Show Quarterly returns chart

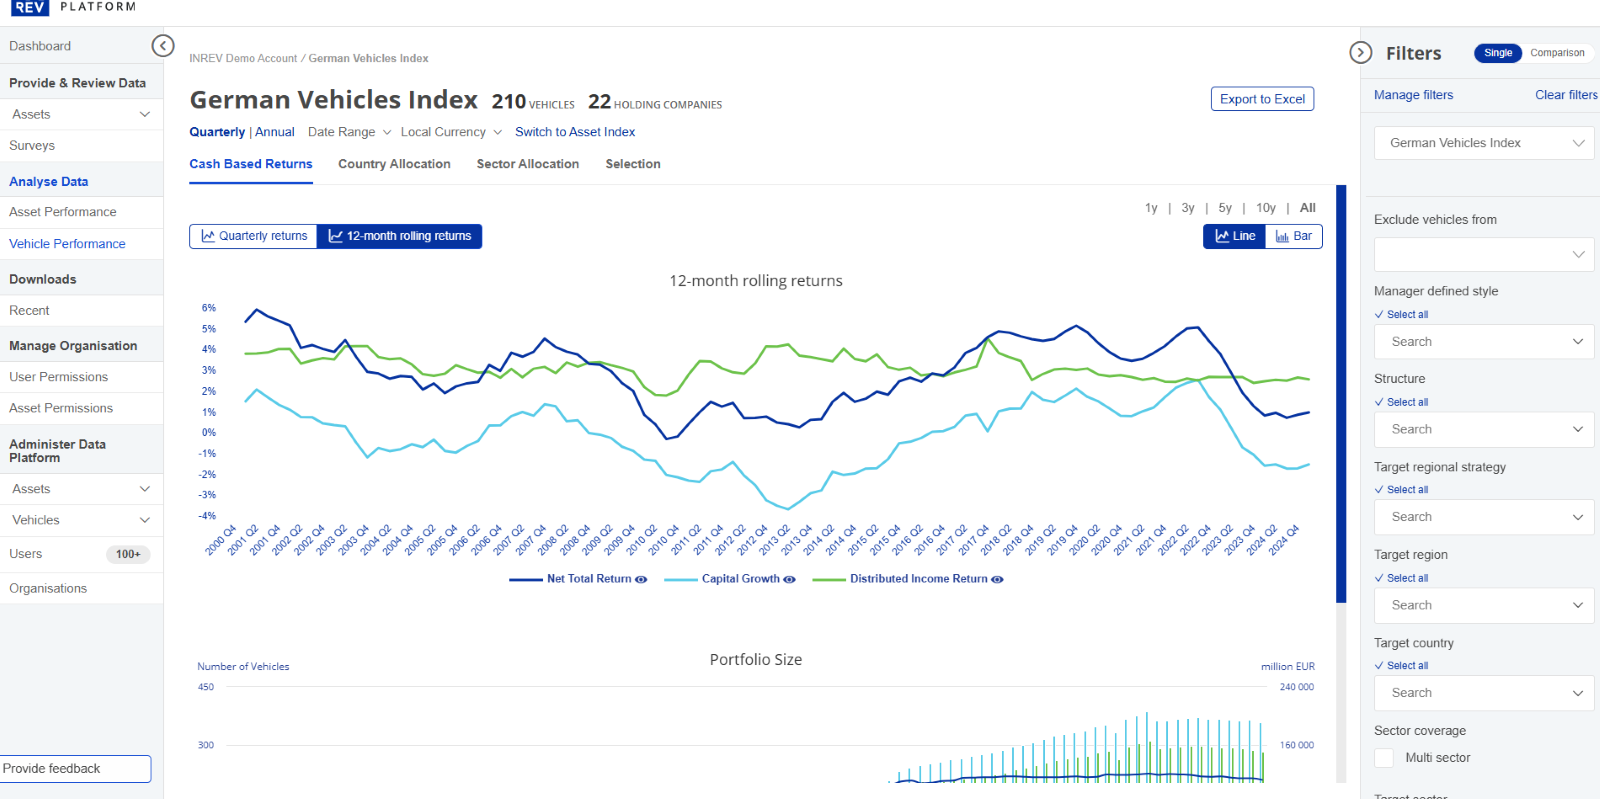(x=254, y=236)
